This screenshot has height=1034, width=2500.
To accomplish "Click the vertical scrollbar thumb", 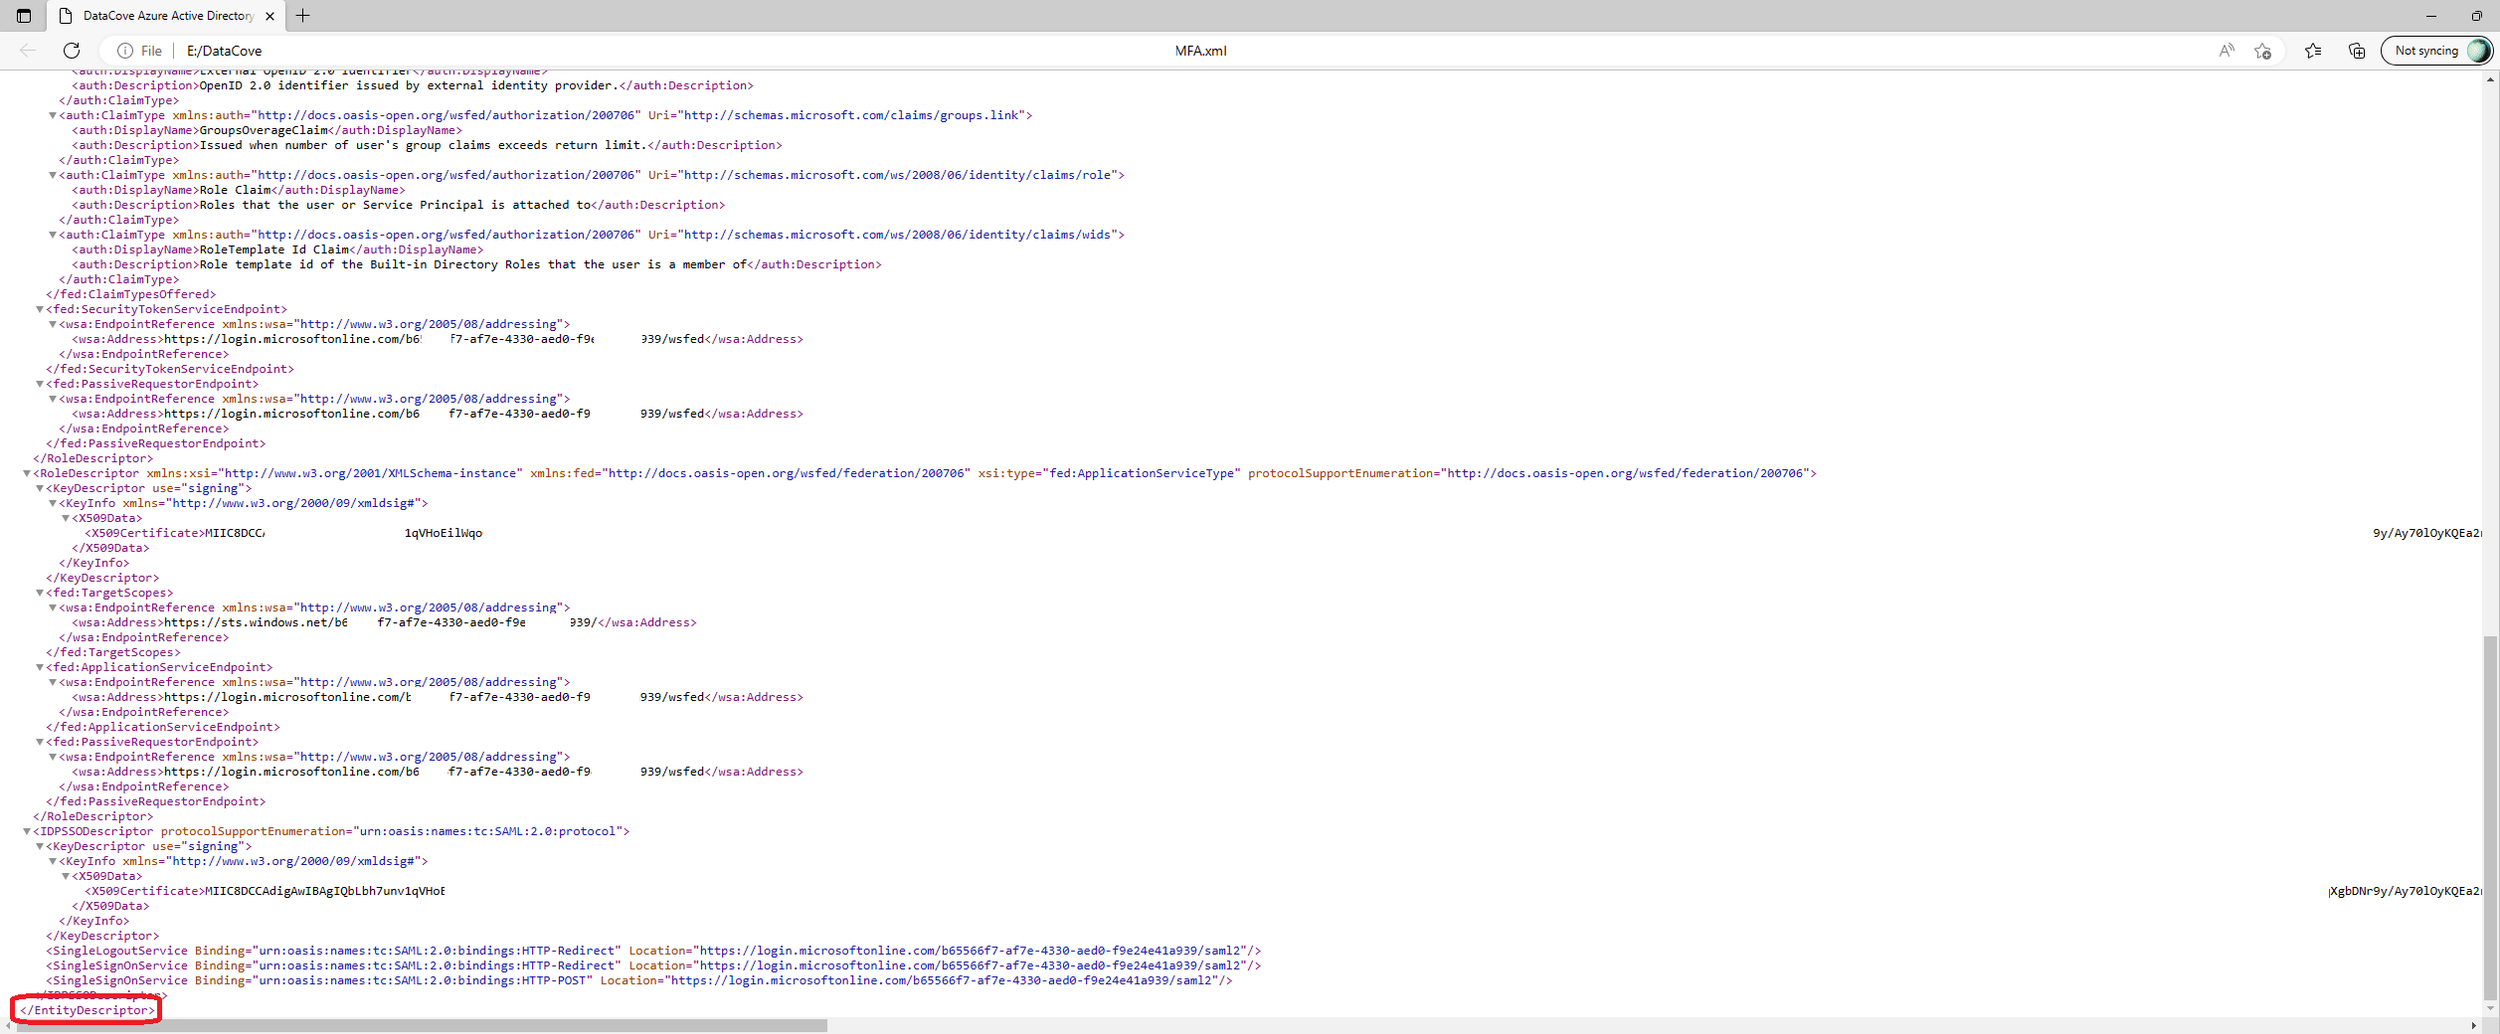I will click(x=2489, y=810).
